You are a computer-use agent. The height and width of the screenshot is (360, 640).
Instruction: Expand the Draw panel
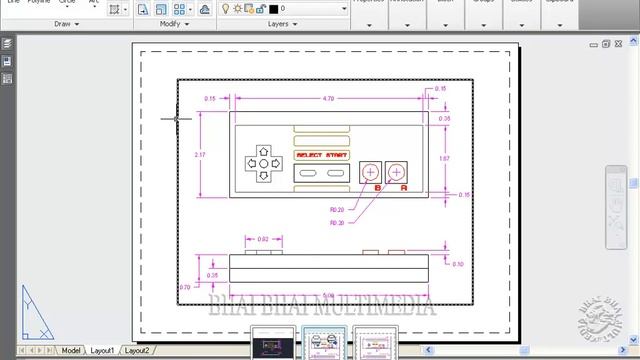67,24
